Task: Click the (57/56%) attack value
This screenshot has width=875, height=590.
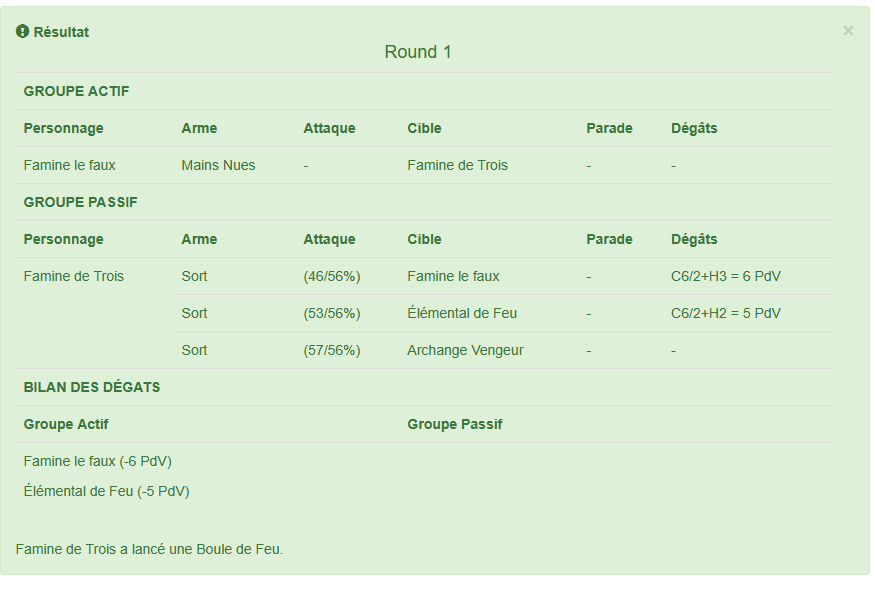Action: tap(332, 350)
